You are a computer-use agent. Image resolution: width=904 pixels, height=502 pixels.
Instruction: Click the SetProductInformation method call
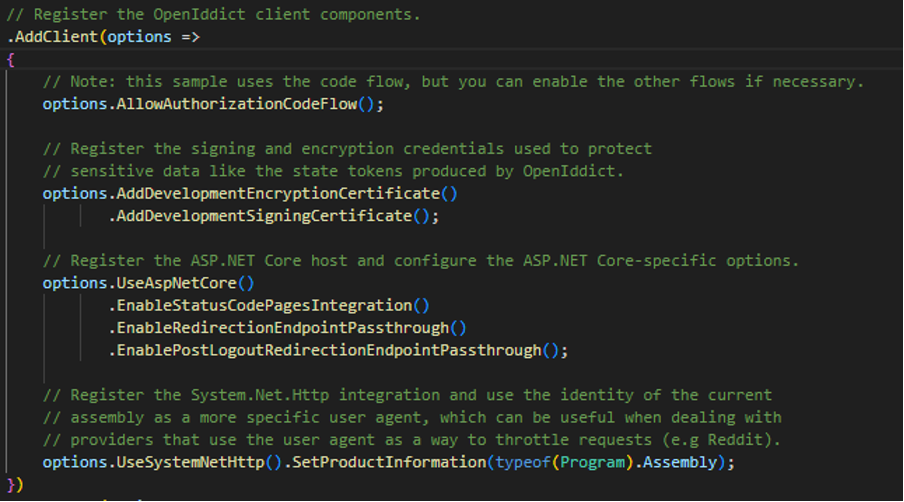coord(389,462)
